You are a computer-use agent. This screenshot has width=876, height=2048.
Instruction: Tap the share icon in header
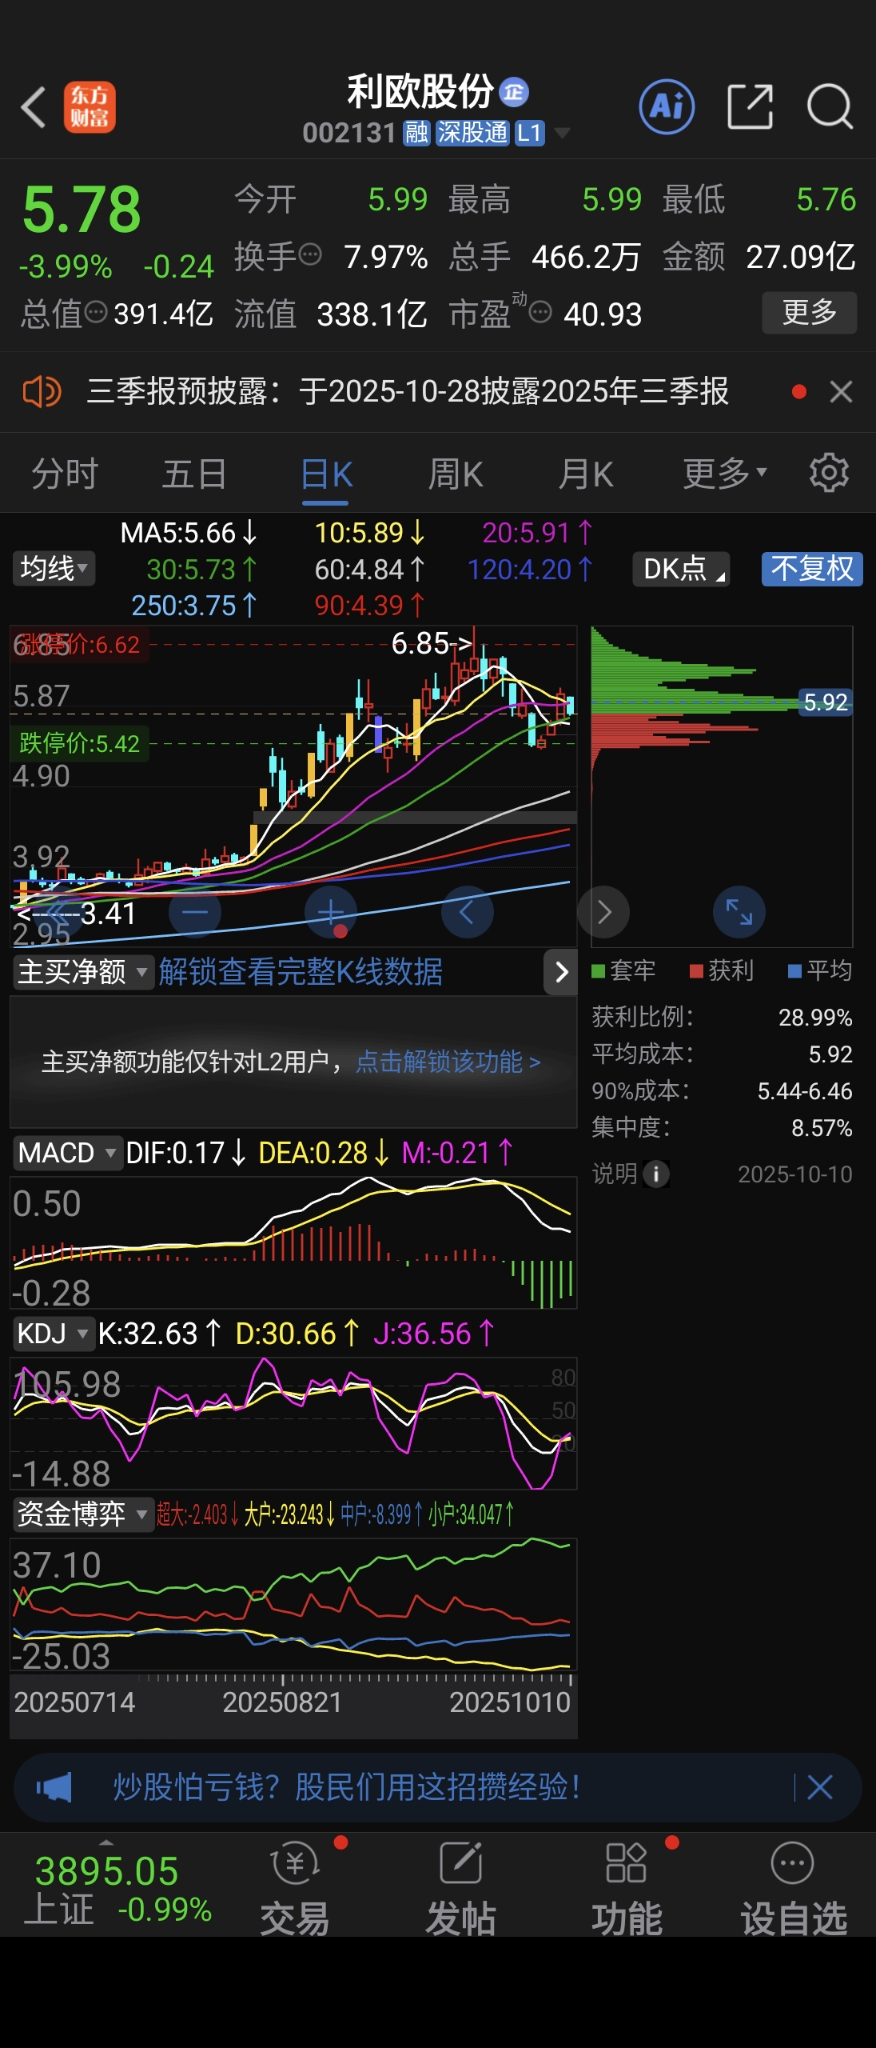pyautogui.click(x=750, y=107)
